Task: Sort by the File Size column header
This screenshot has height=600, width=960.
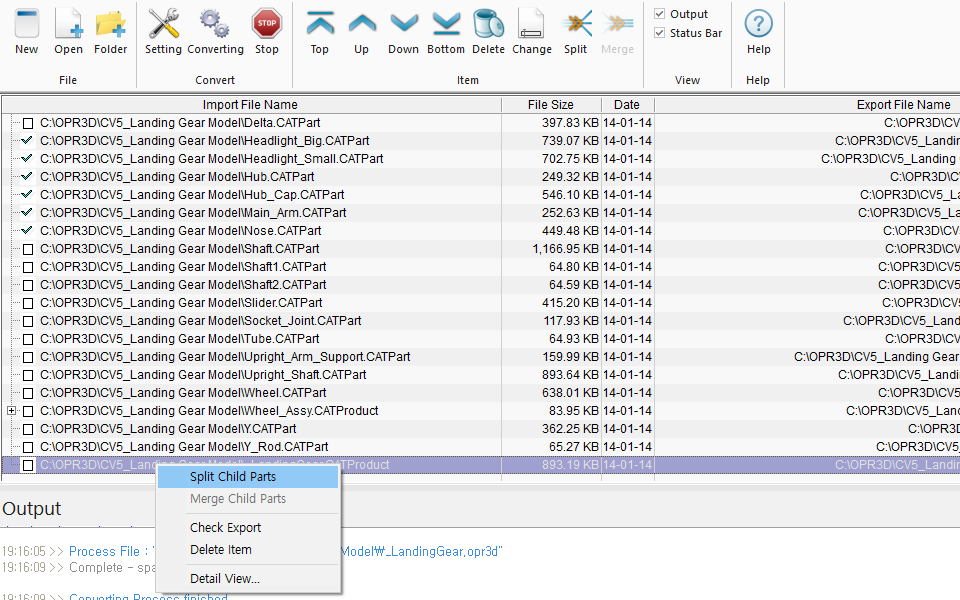Action: tap(551, 105)
